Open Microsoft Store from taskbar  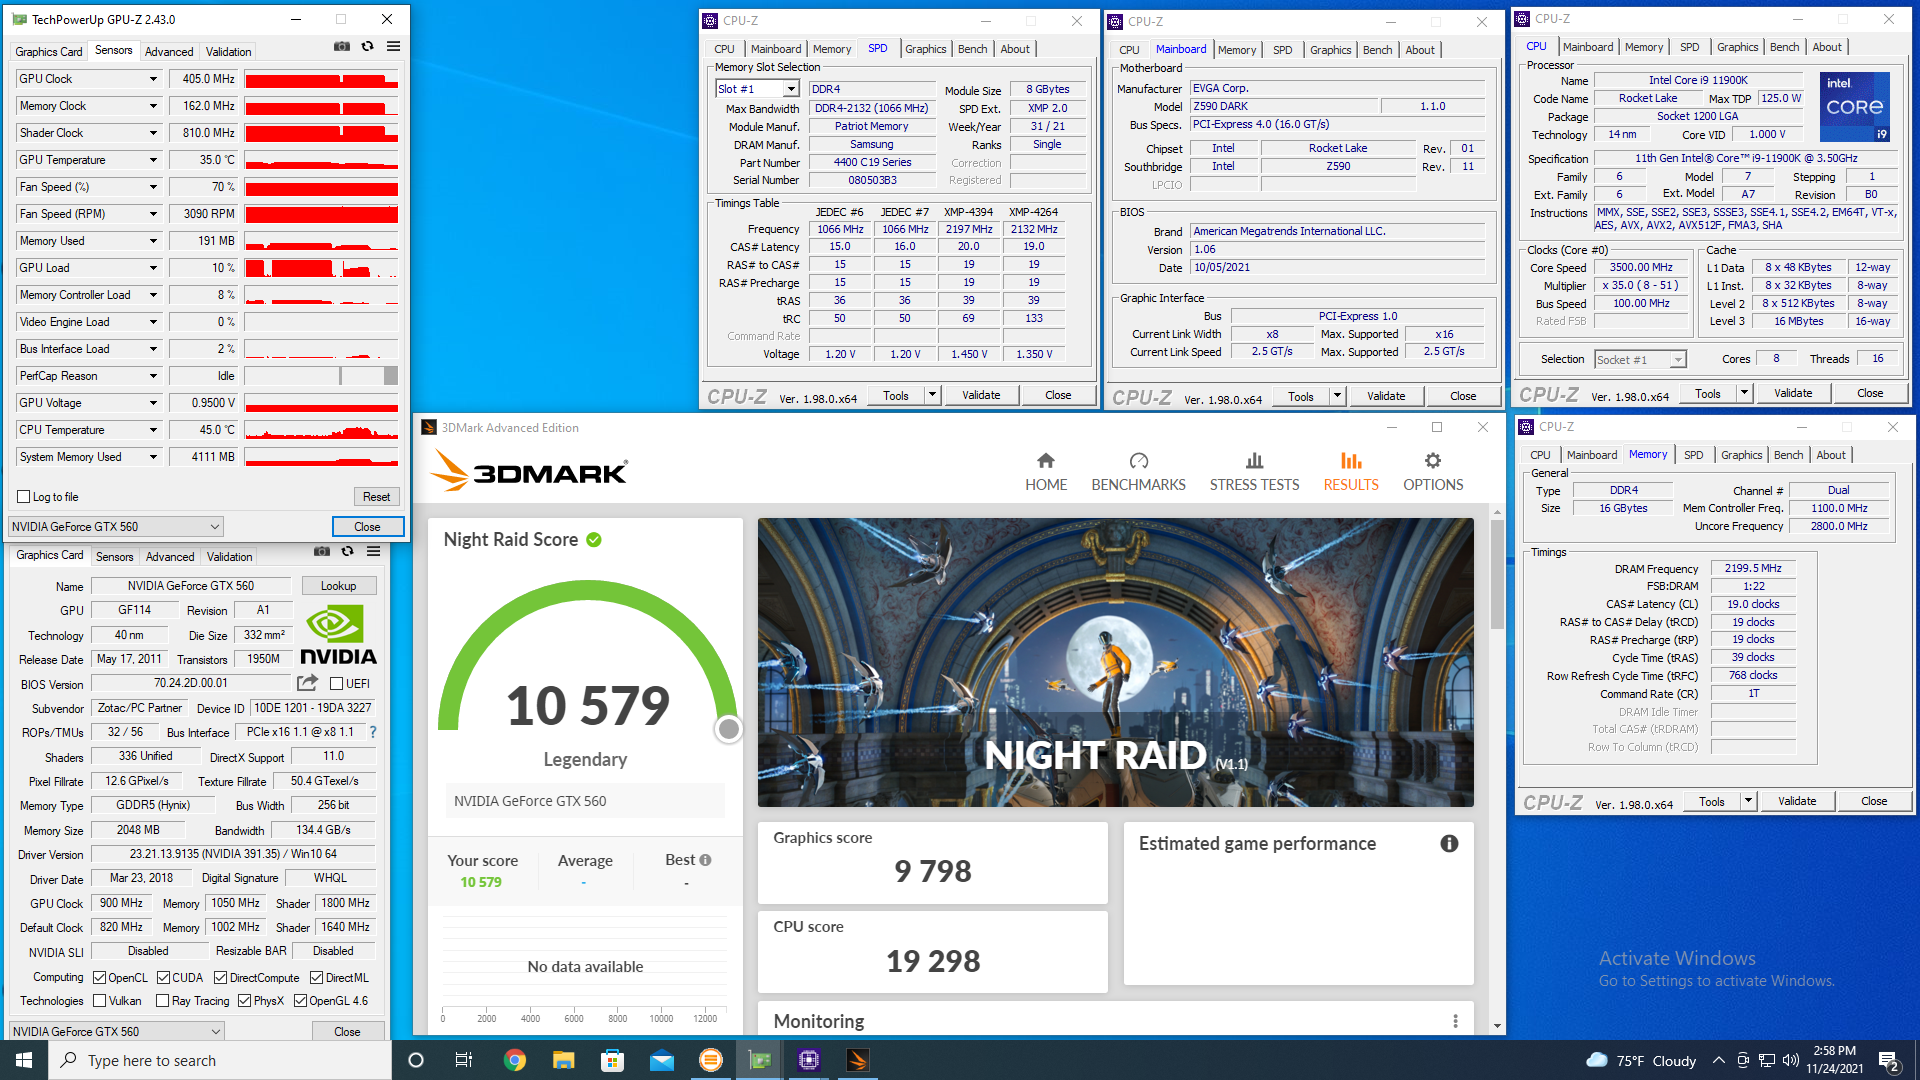612,1060
